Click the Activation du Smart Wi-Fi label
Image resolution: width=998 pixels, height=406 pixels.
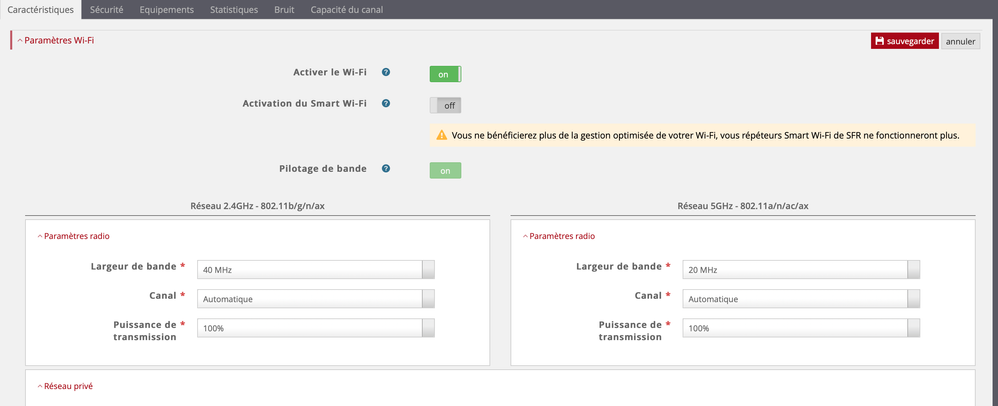pyautogui.click(x=305, y=103)
